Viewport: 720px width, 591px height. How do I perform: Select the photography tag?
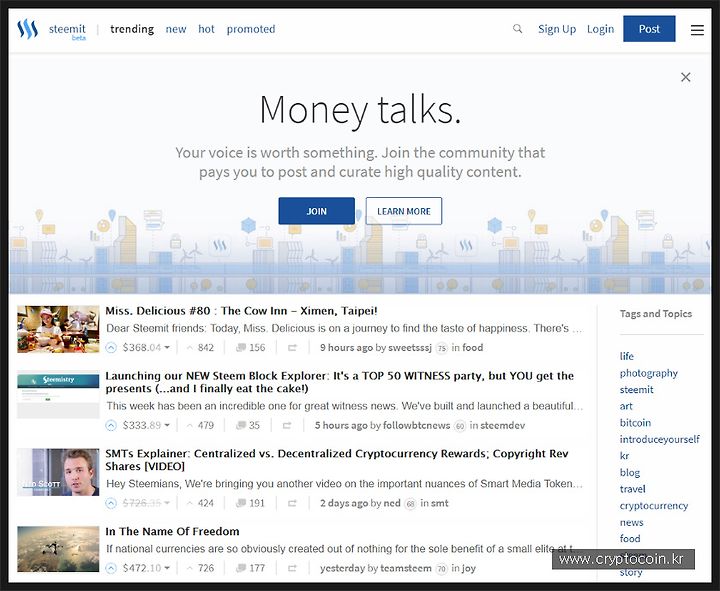[x=648, y=373]
